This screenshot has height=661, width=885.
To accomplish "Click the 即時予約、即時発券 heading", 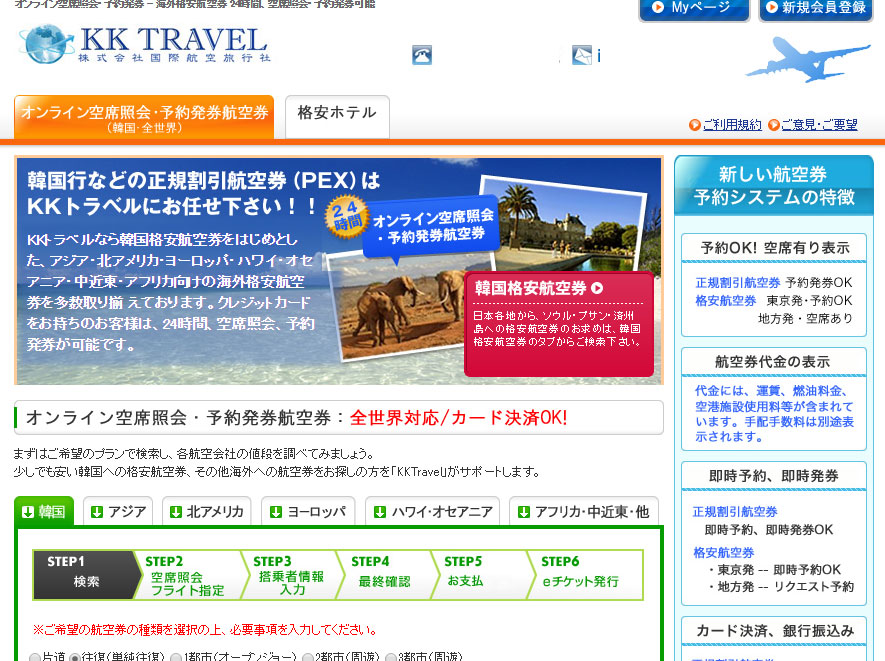I will tap(774, 476).
